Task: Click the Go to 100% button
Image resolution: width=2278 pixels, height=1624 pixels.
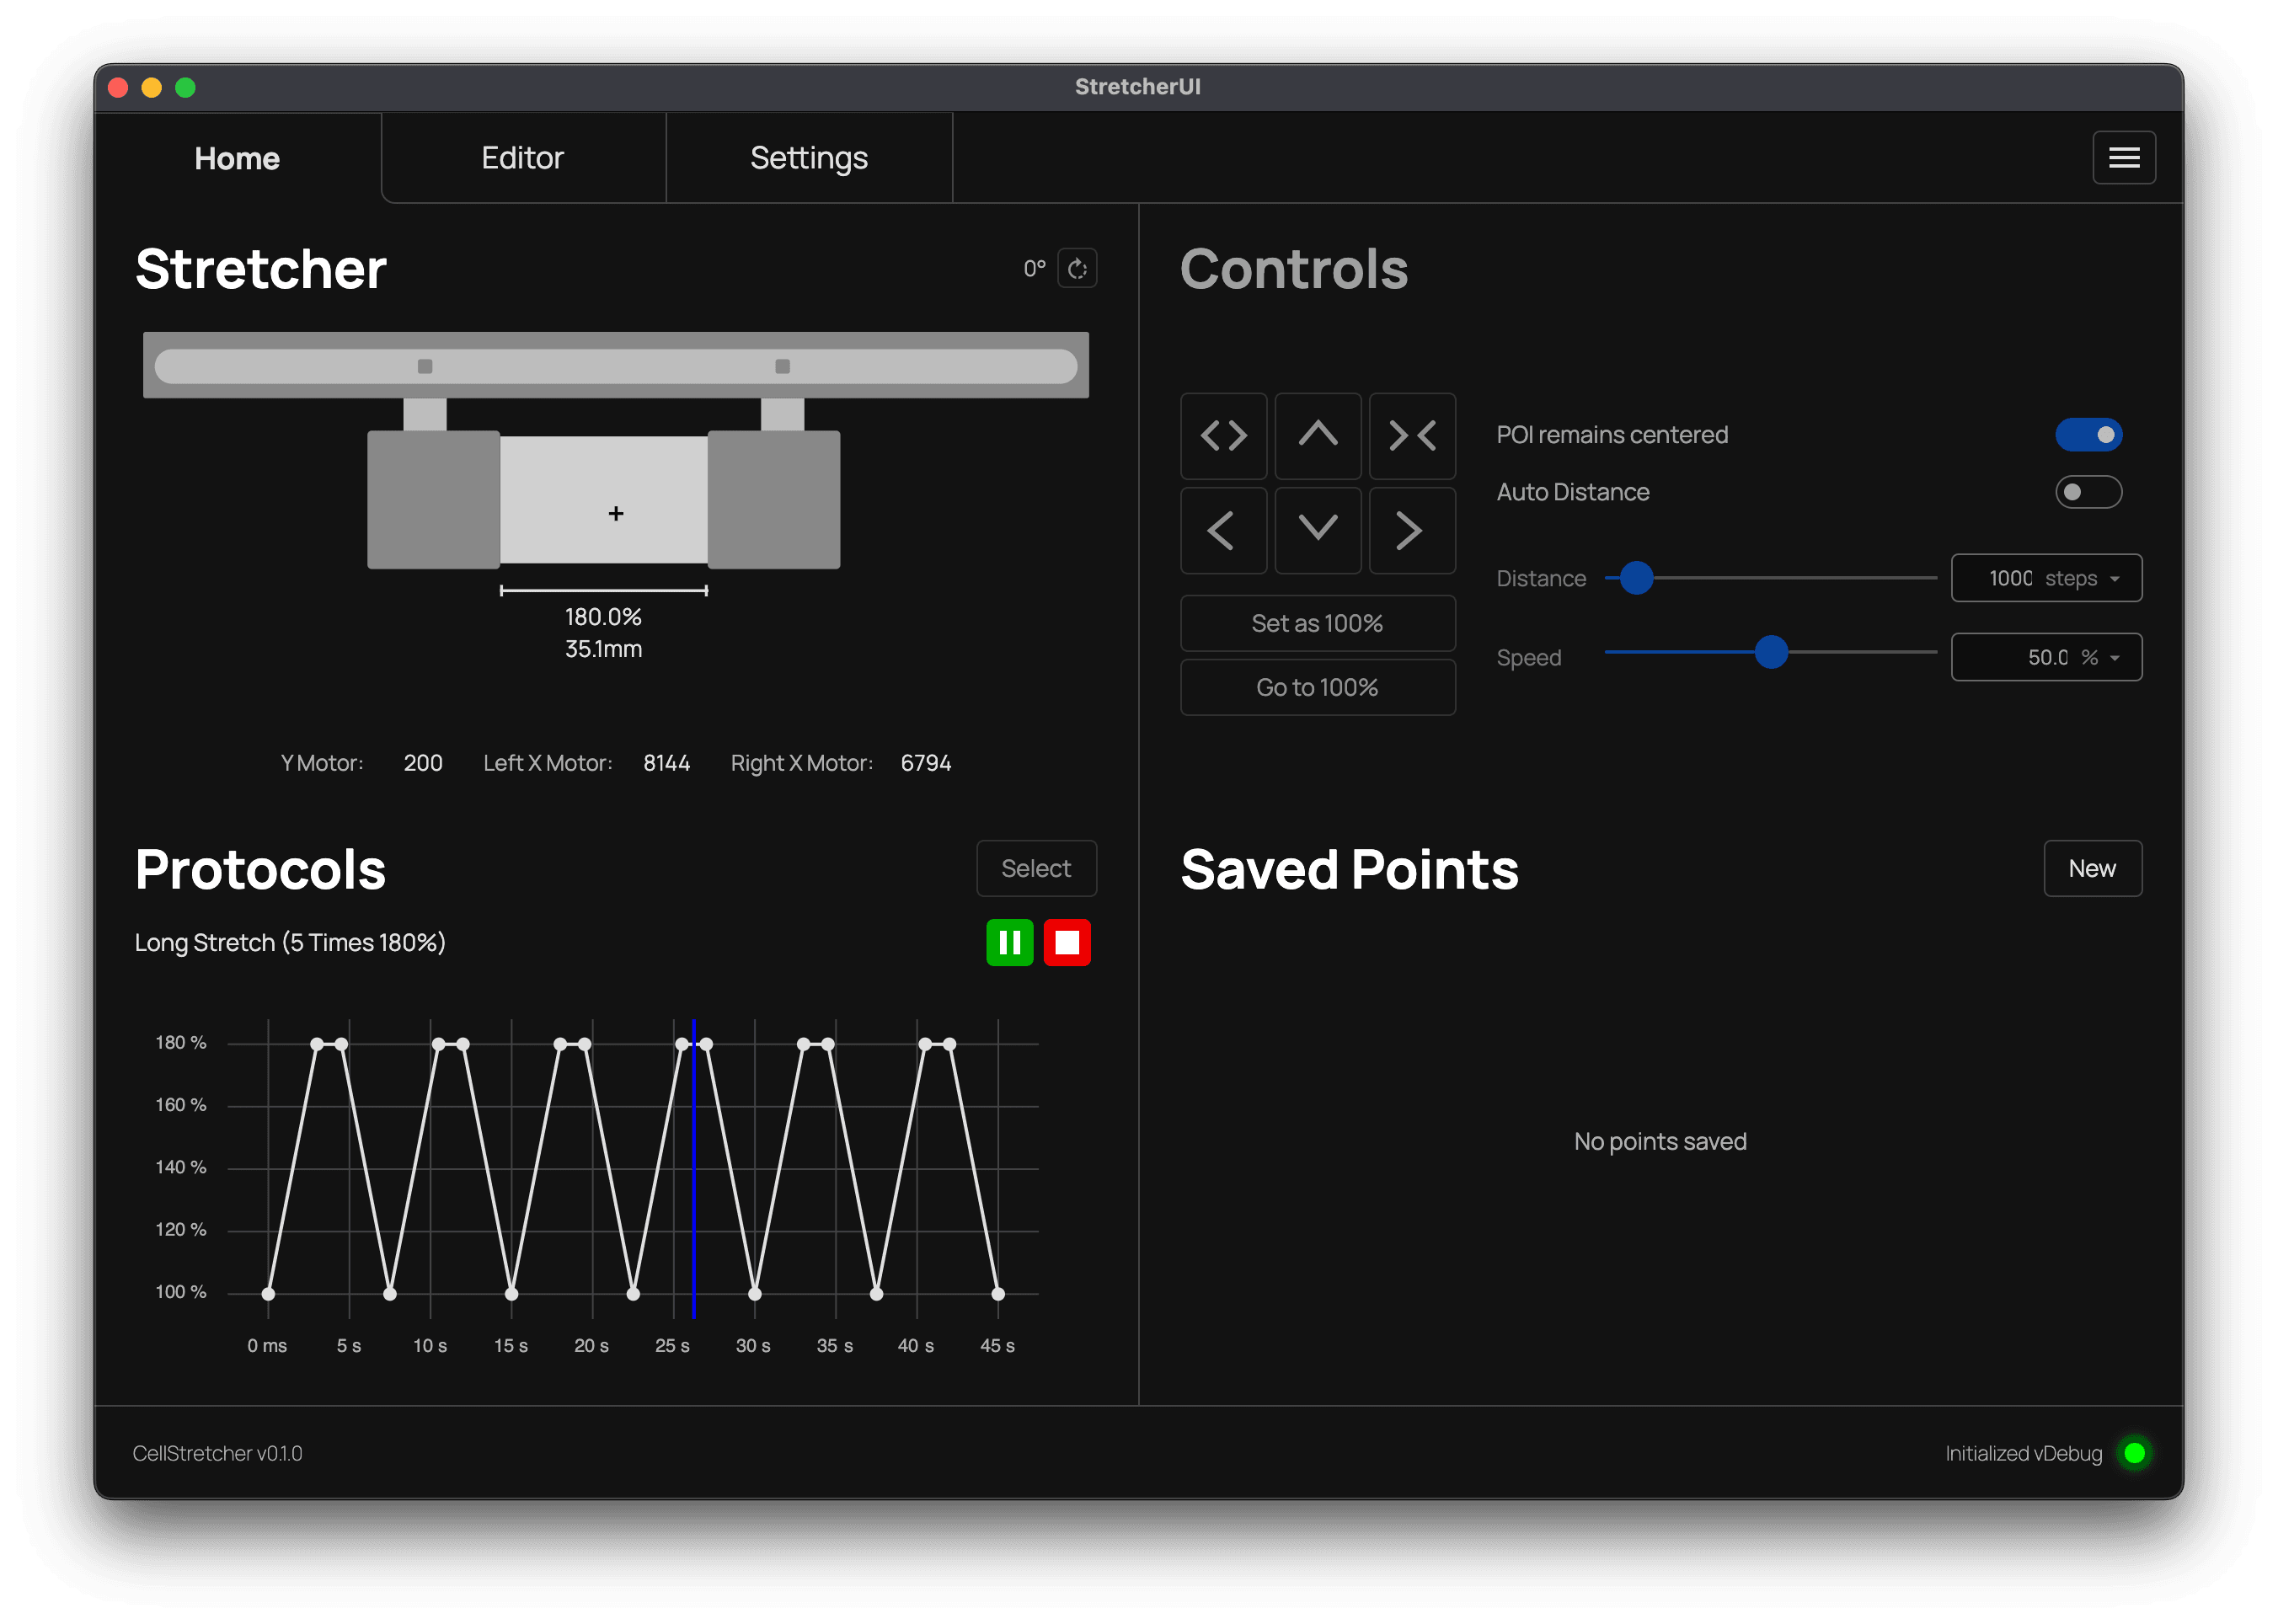Action: (1317, 687)
